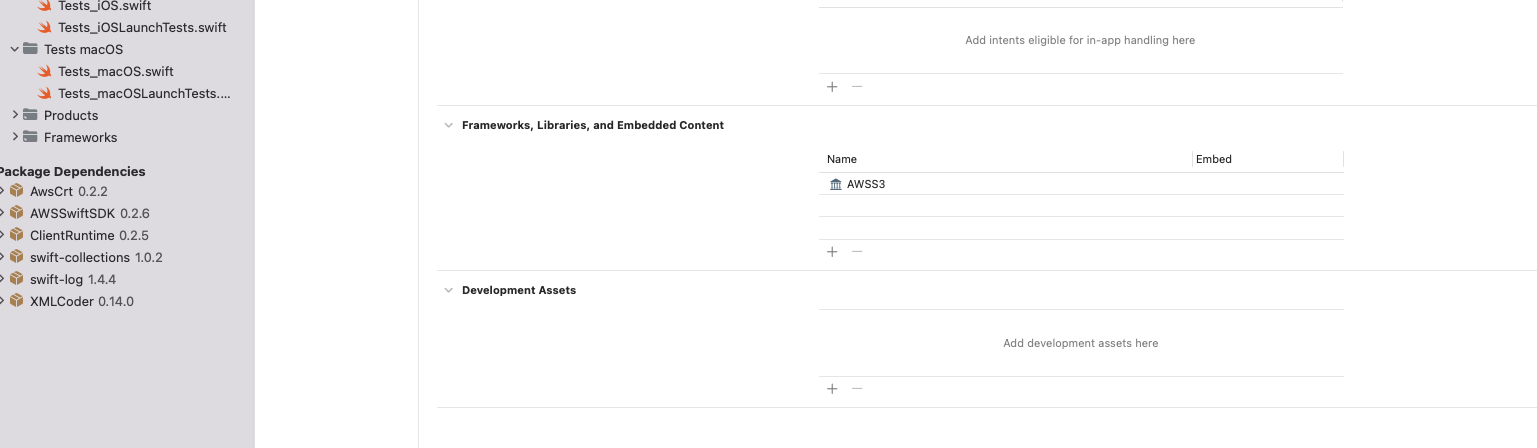Click the AWSSwiftSDK package icon

click(16, 213)
